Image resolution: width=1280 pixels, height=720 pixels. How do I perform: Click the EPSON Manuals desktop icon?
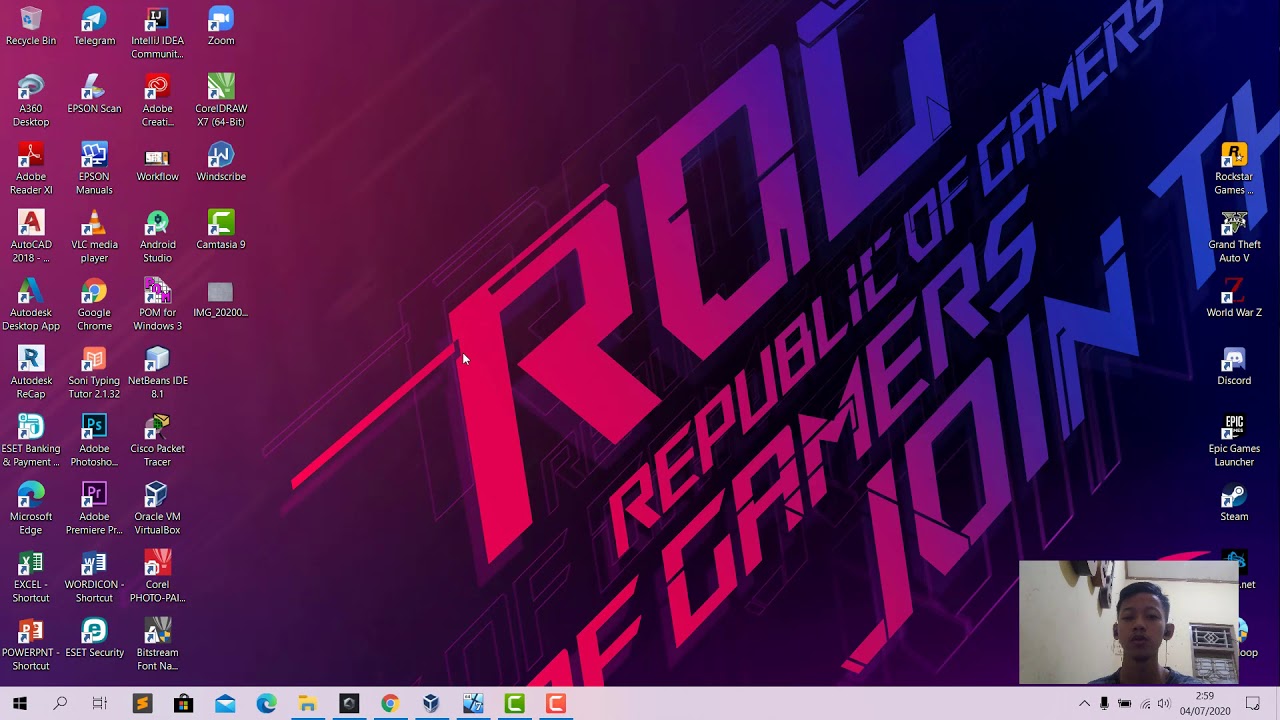coord(94,169)
